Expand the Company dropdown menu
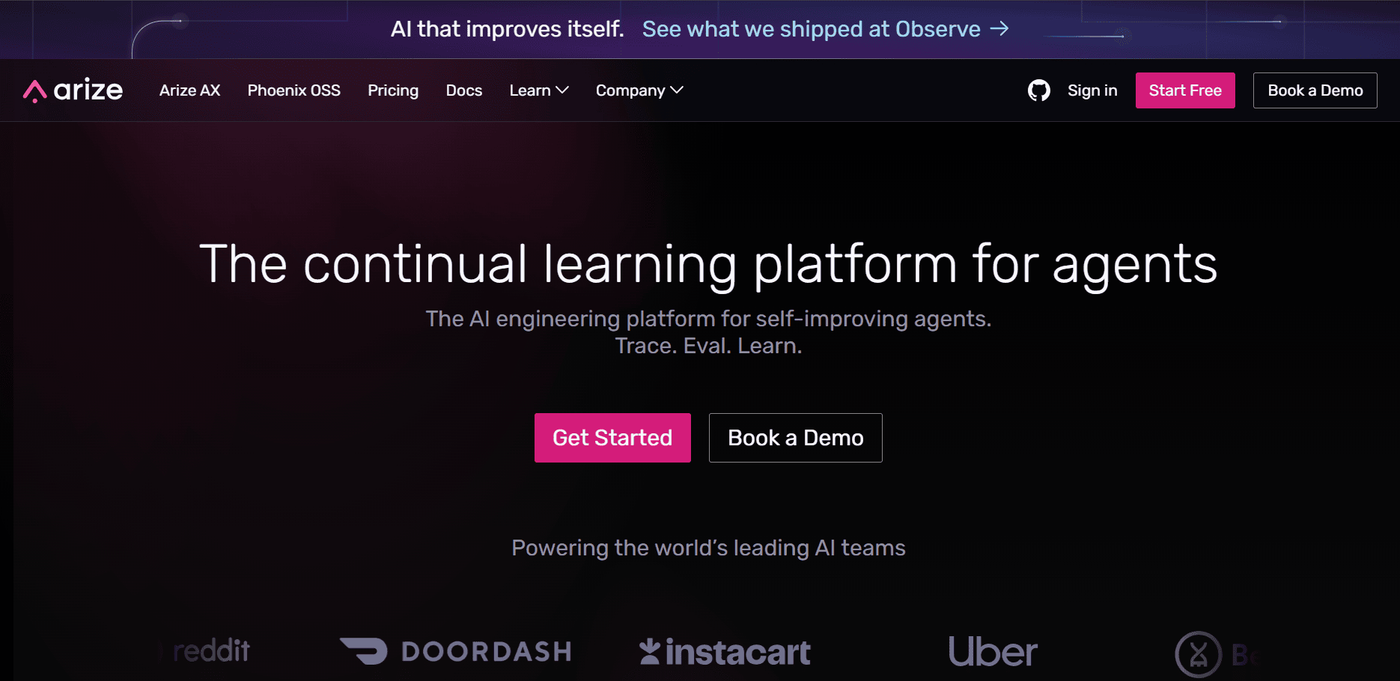 [x=640, y=90]
